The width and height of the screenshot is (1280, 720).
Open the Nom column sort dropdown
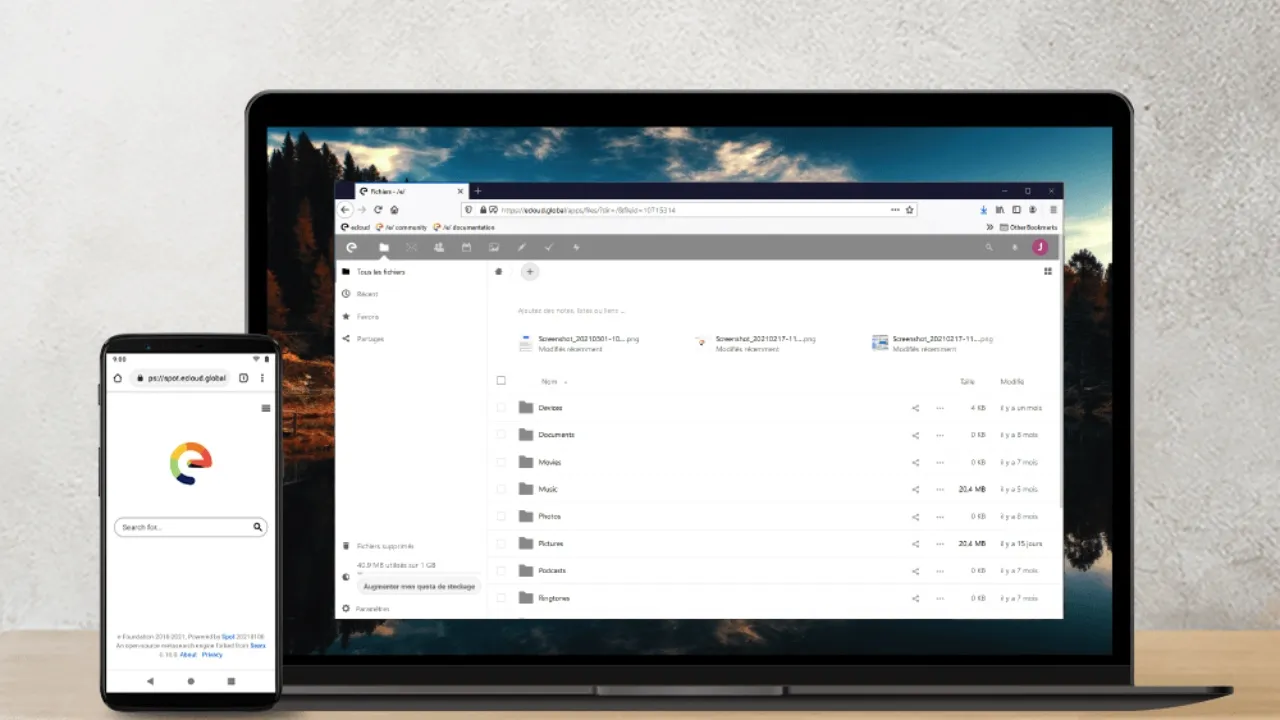click(555, 381)
